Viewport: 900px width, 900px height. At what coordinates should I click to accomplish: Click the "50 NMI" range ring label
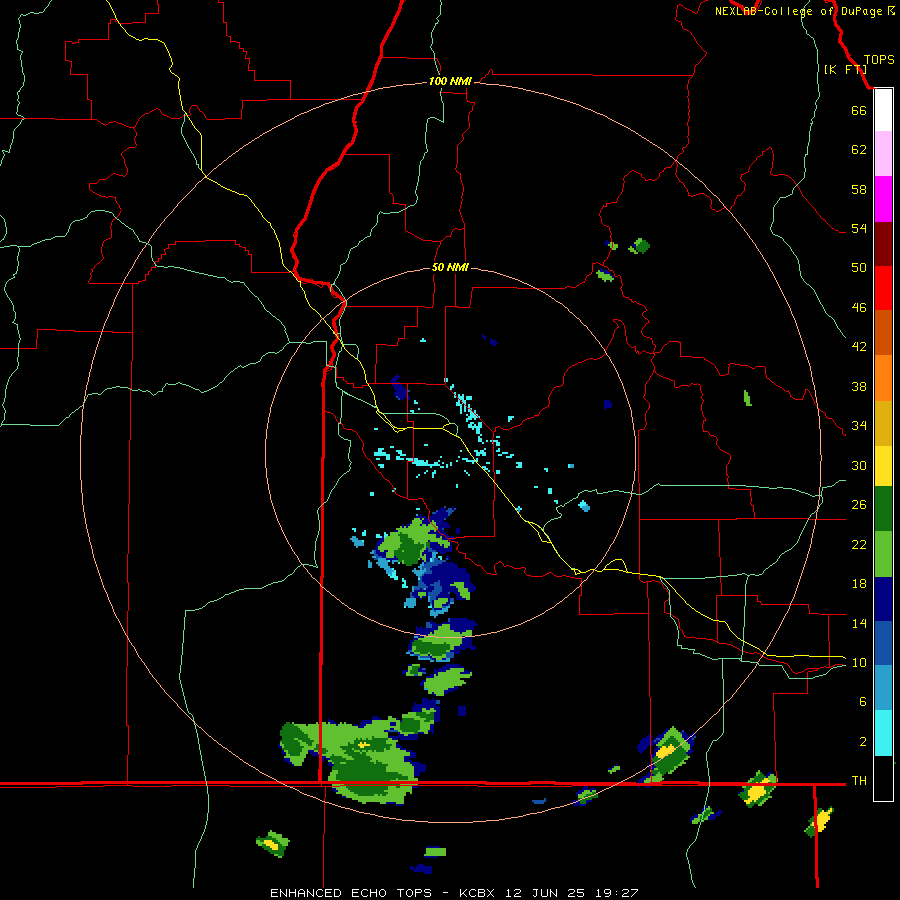tap(450, 267)
